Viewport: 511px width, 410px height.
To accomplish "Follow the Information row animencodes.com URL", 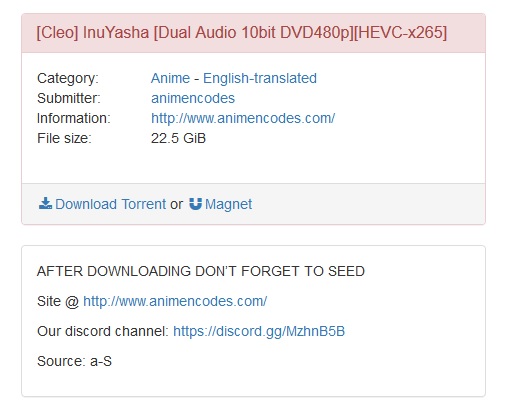I will [243, 118].
